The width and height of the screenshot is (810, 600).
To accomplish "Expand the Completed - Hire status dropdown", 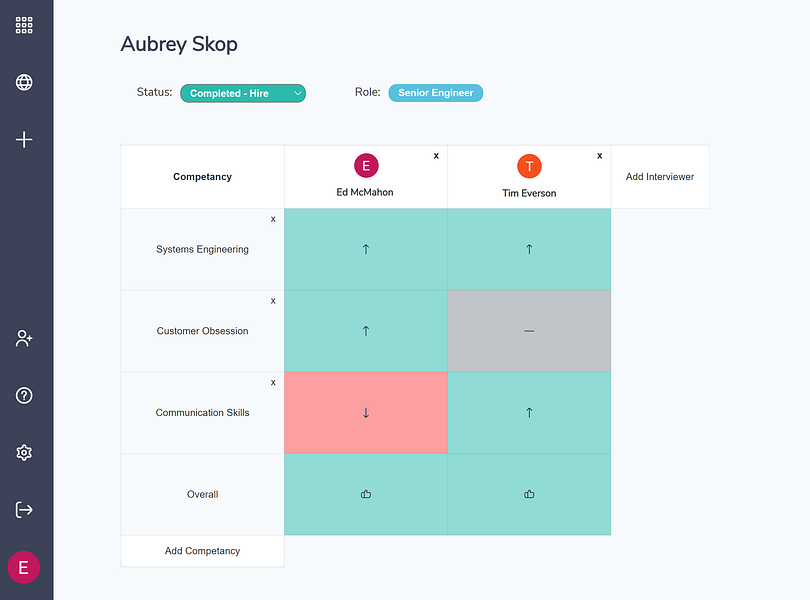I will coord(243,93).
